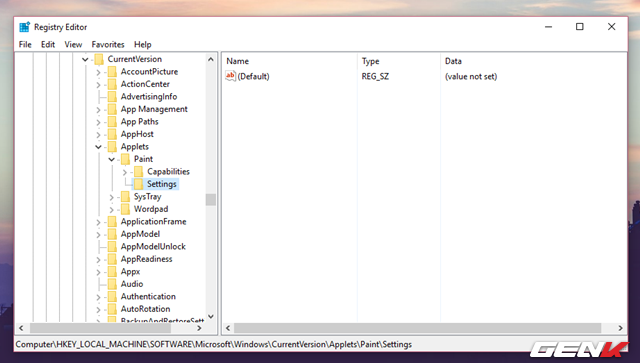Expand the AccountPicture key
Viewport: 640px width, 363px height.
pyautogui.click(x=98, y=72)
